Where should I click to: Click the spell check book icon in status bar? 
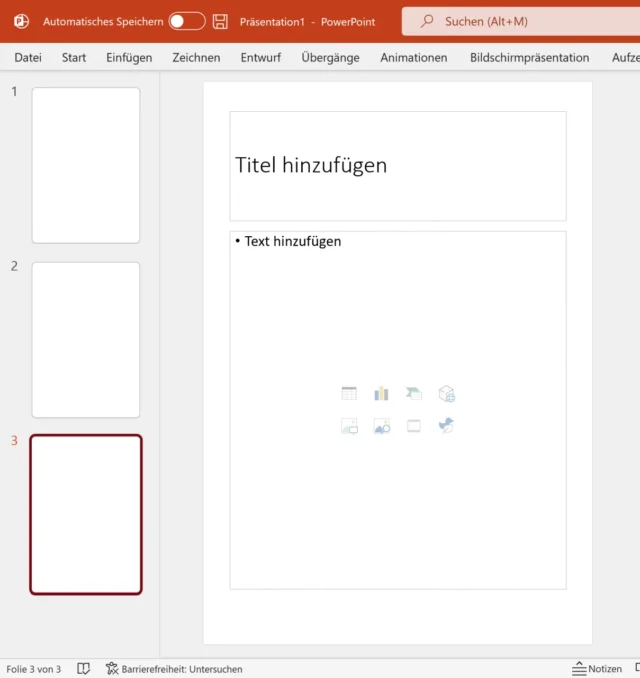click(84, 669)
